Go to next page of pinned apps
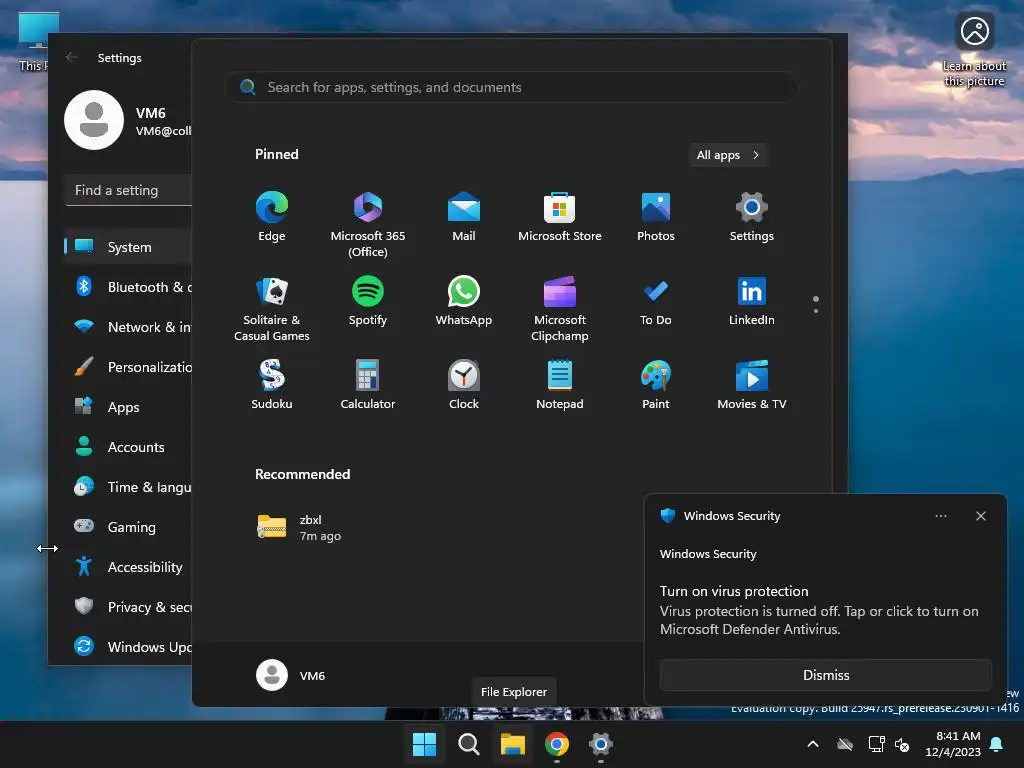1024x768 pixels. [x=816, y=311]
